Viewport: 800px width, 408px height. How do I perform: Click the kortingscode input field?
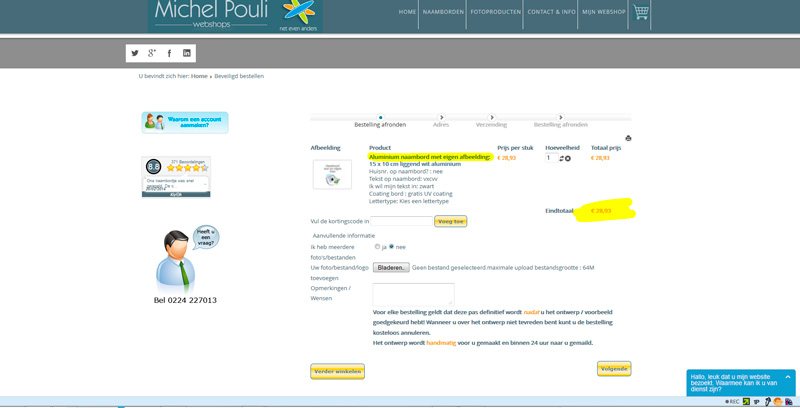[401, 221]
